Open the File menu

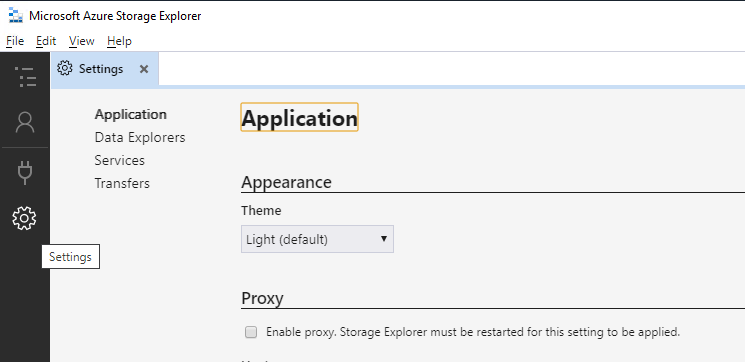click(15, 41)
